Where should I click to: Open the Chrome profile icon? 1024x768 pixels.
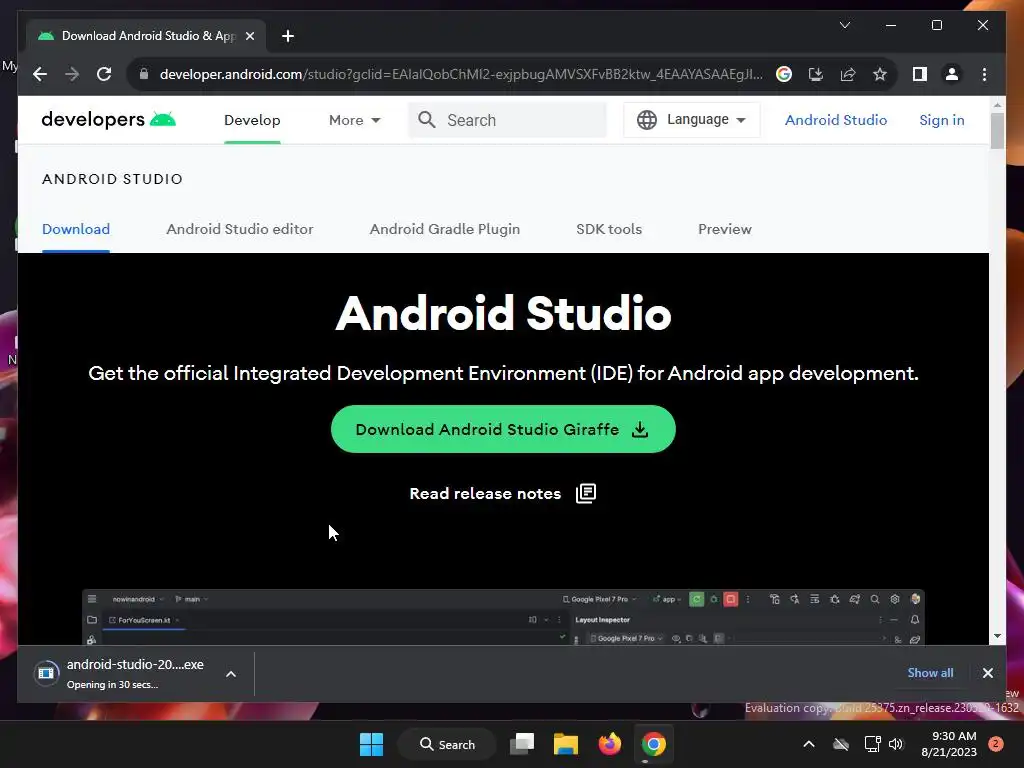[x=952, y=74]
